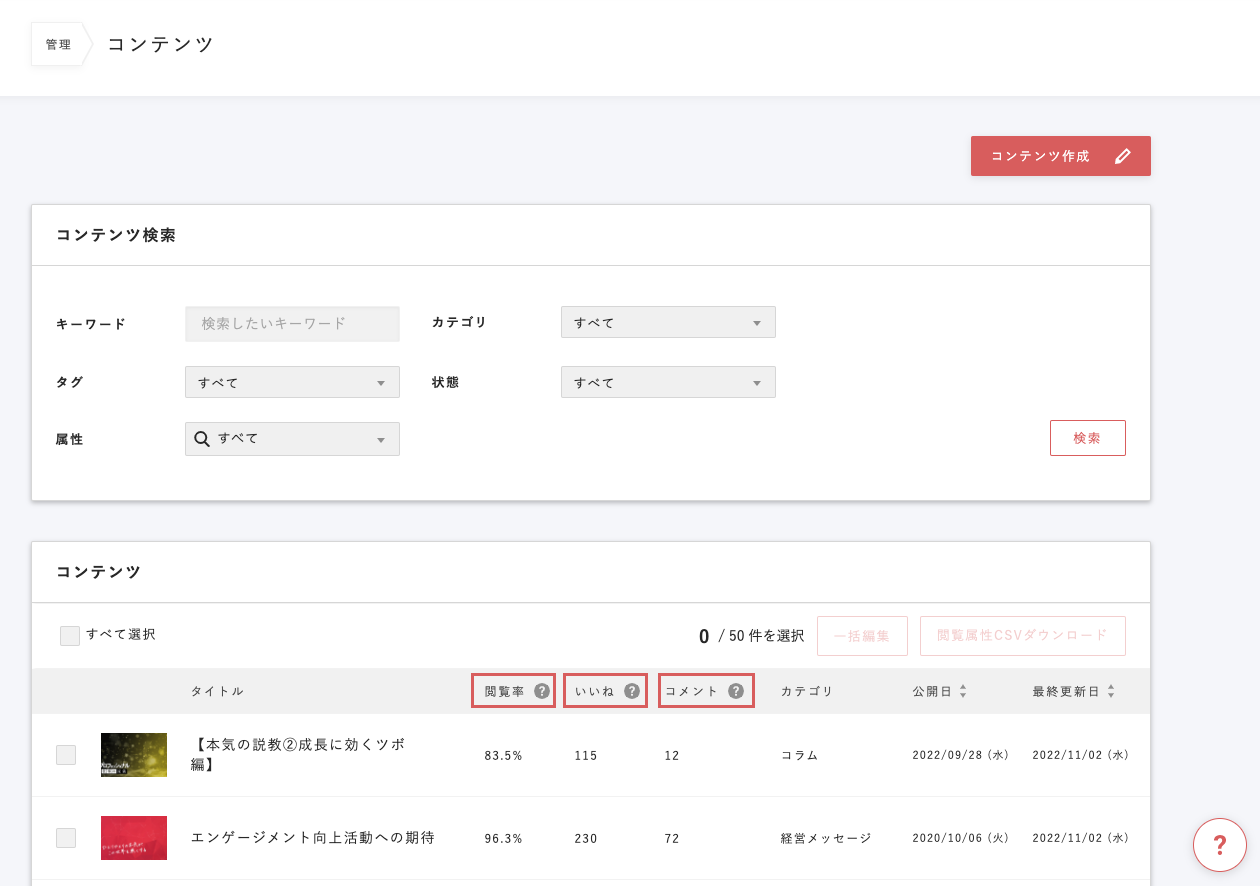The image size is (1260, 886).
Task: Open the カテゴリ dropdown
Action: tap(668, 323)
